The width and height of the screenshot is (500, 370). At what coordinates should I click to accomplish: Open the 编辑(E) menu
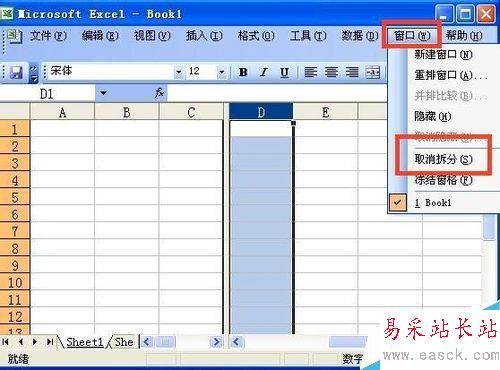(x=100, y=36)
